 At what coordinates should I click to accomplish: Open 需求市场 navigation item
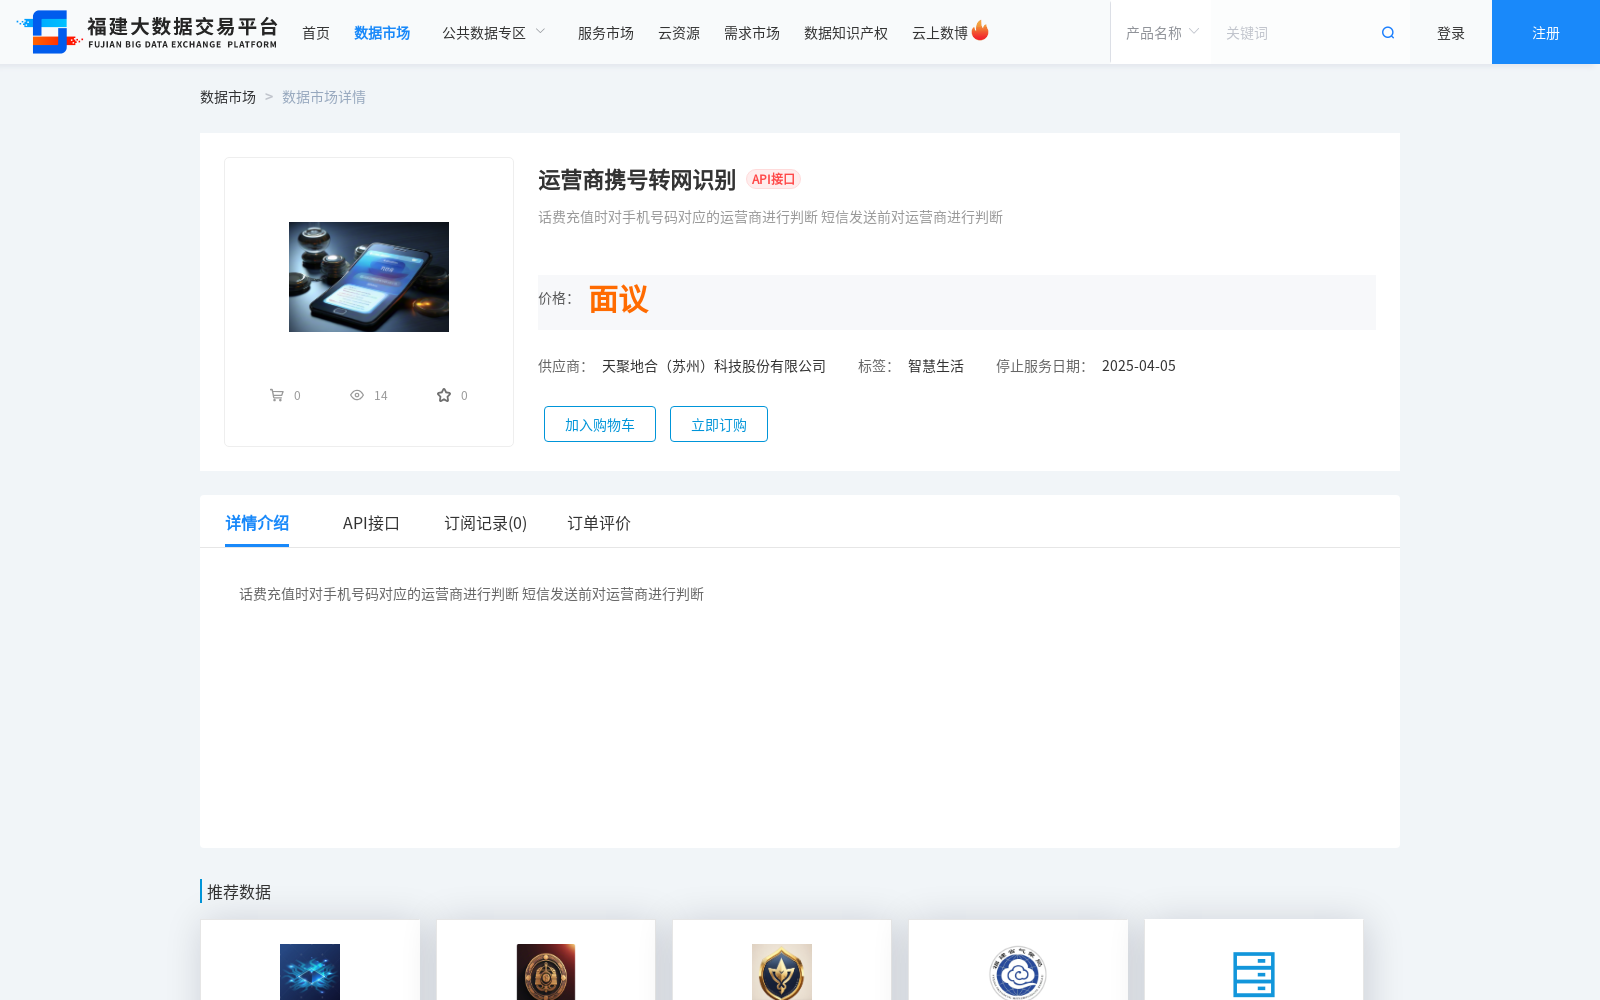pos(752,33)
